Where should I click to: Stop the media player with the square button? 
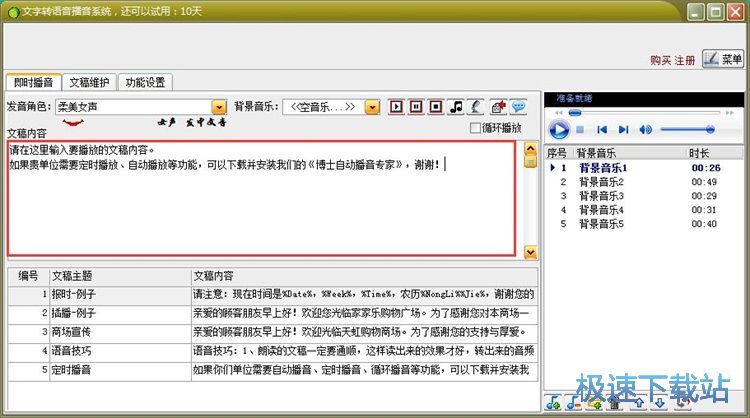coord(580,130)
